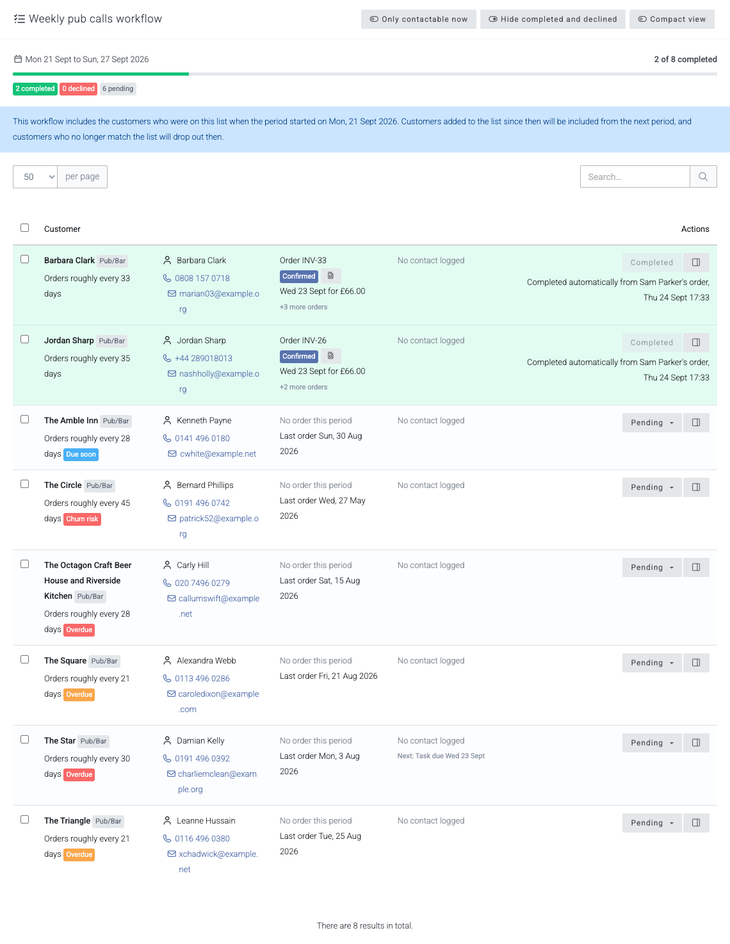Tick the checkbox for The Amble Inn
This screenshot has height=944, width=730.
(x=25, y=420)
